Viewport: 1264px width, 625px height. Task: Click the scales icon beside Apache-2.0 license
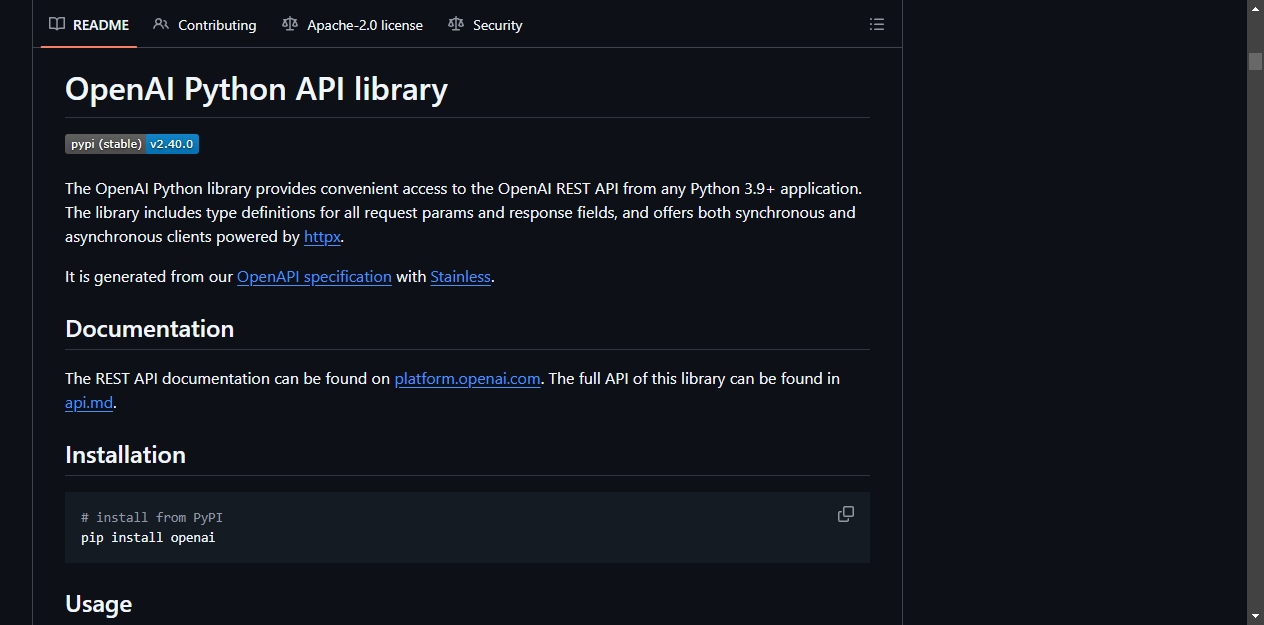tap(290, 24)
